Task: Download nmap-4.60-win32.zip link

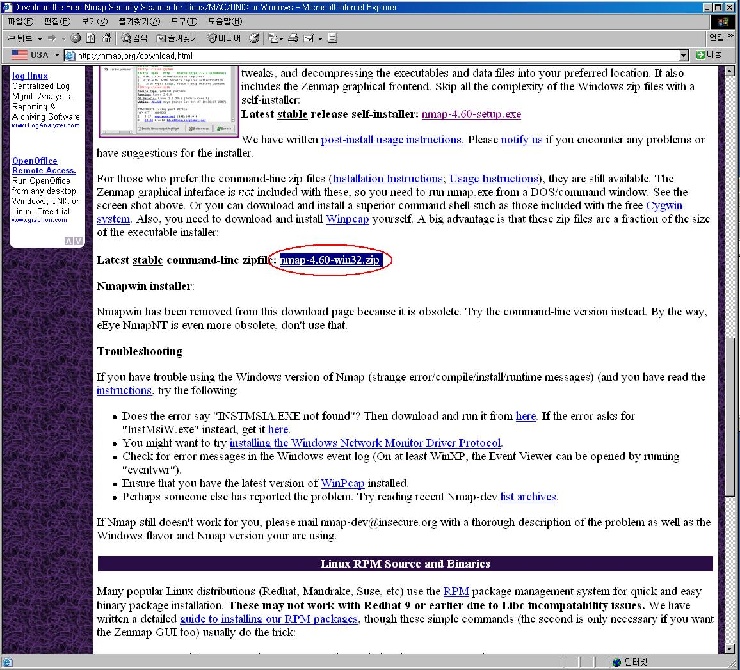Action: tap(330, 260)
